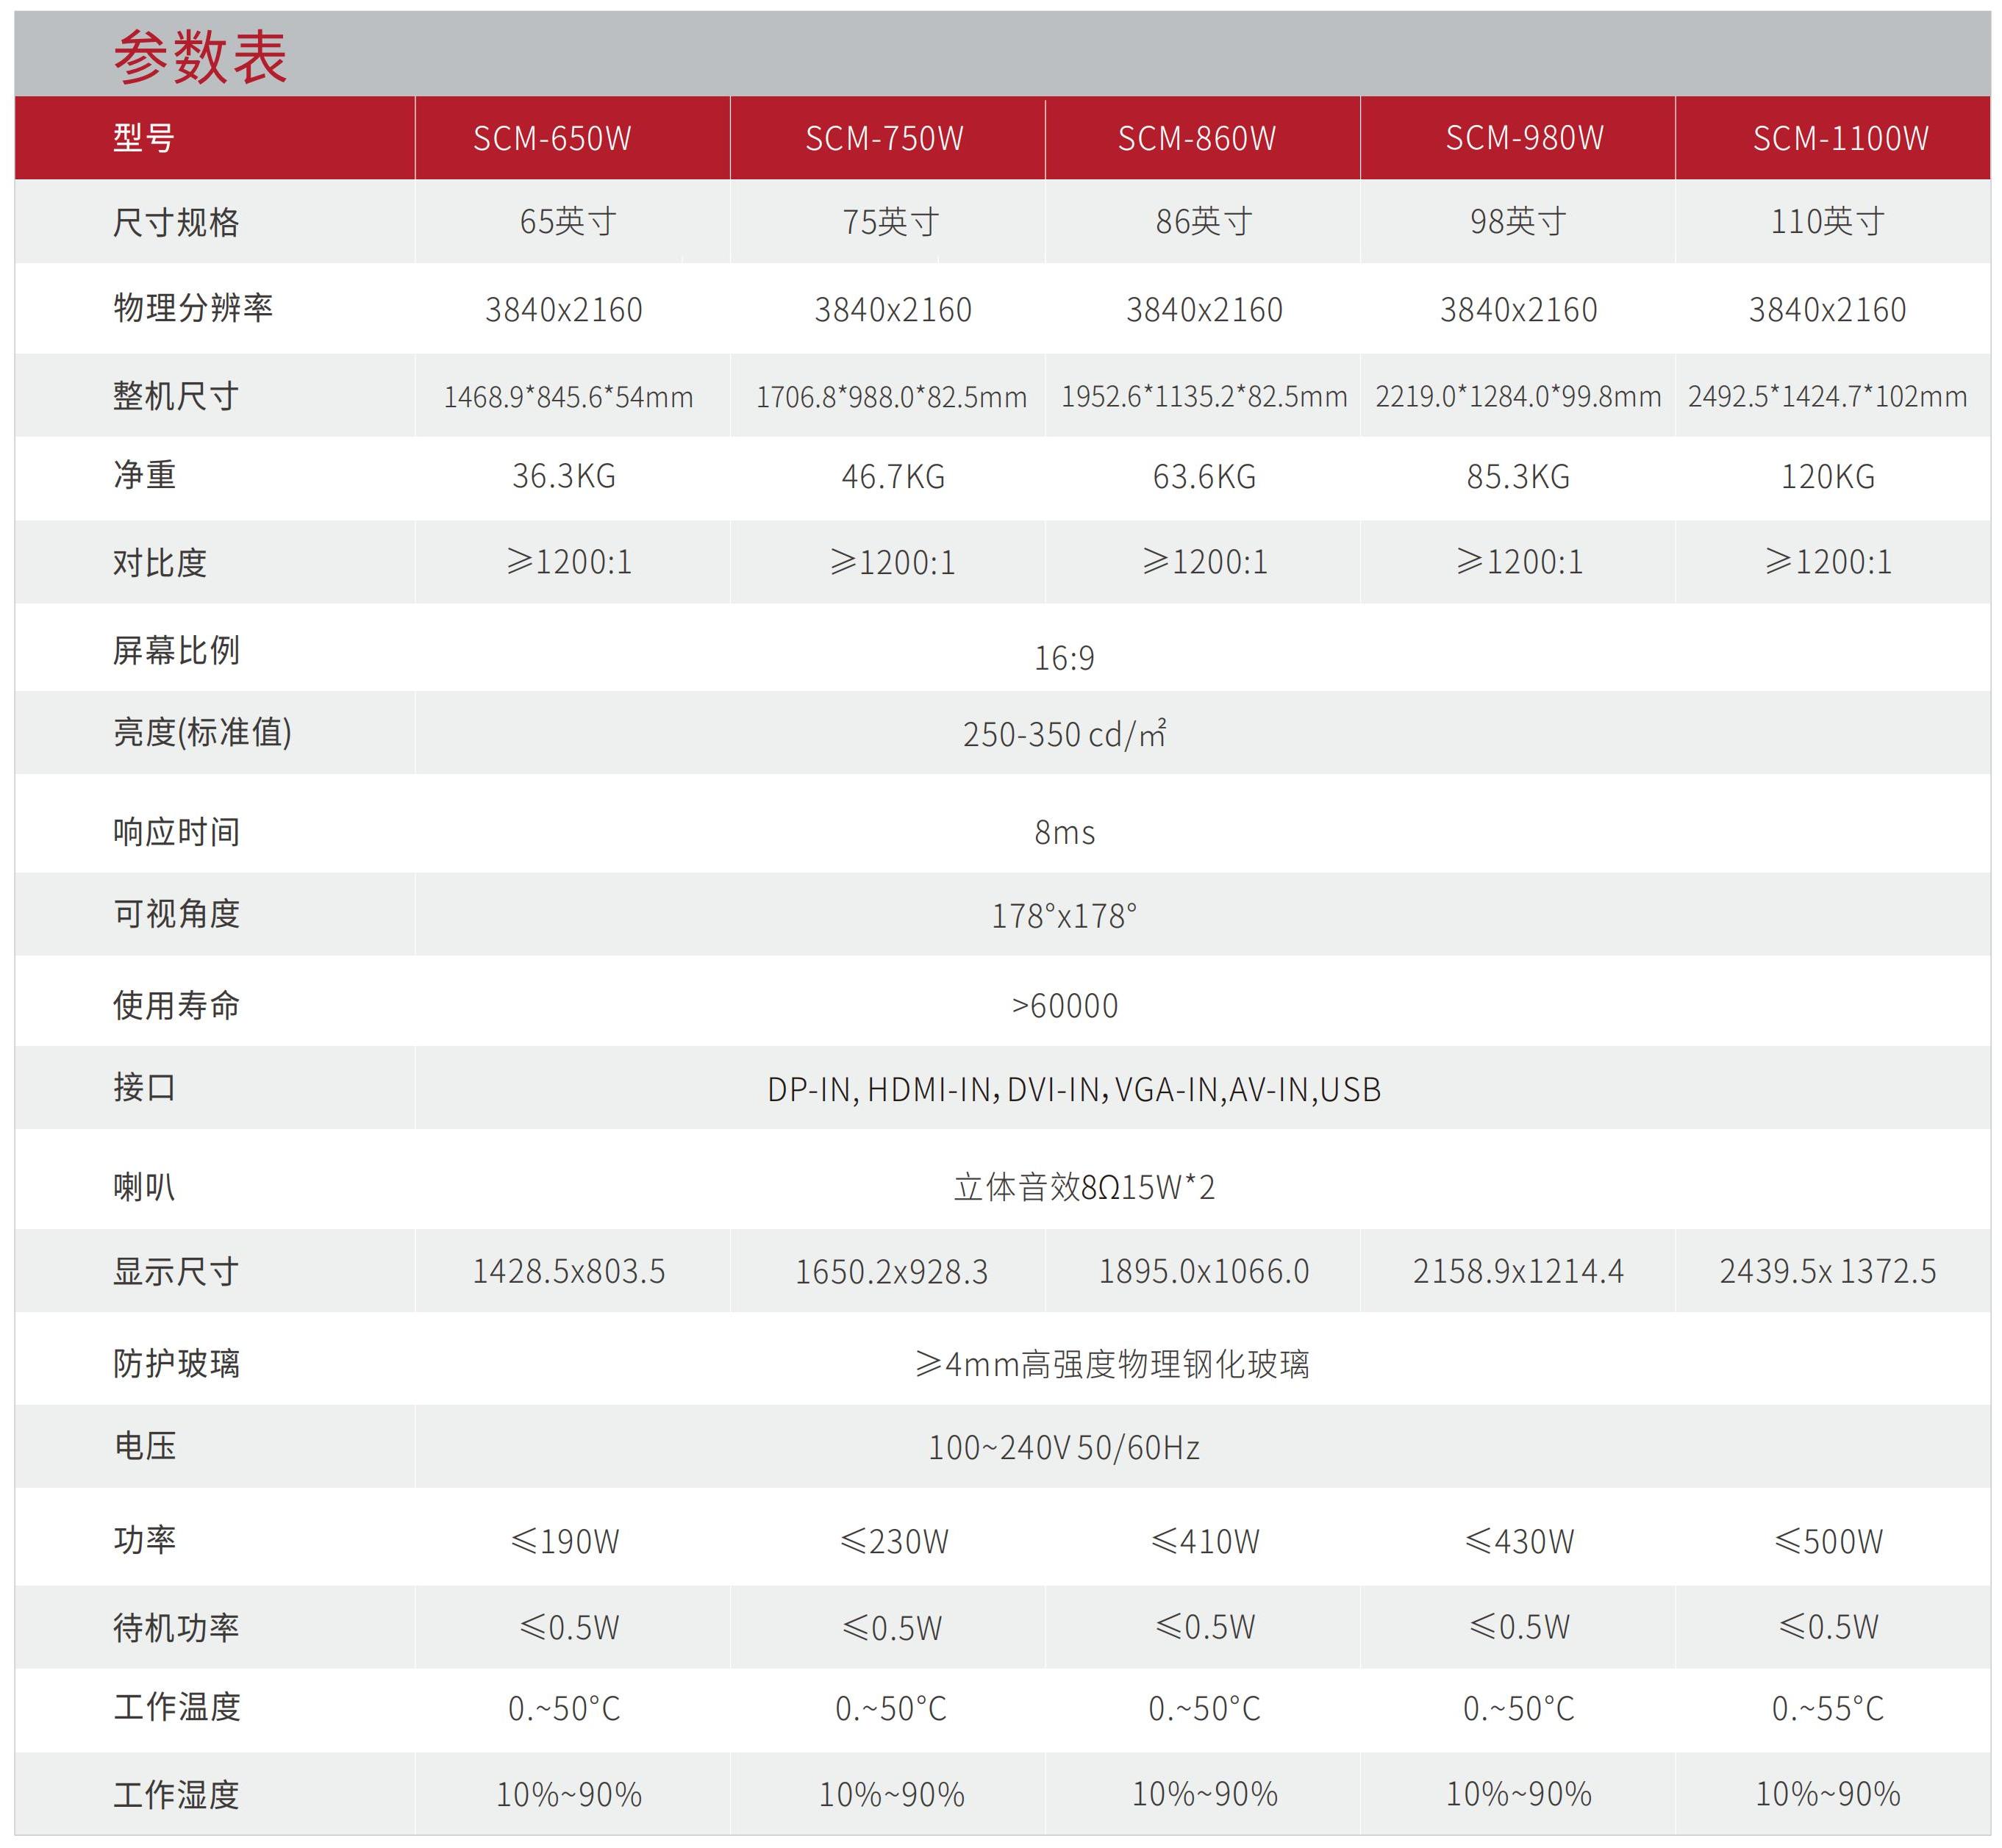Select the 250-350 cd/㎡ brightness value

(1064, 734)
